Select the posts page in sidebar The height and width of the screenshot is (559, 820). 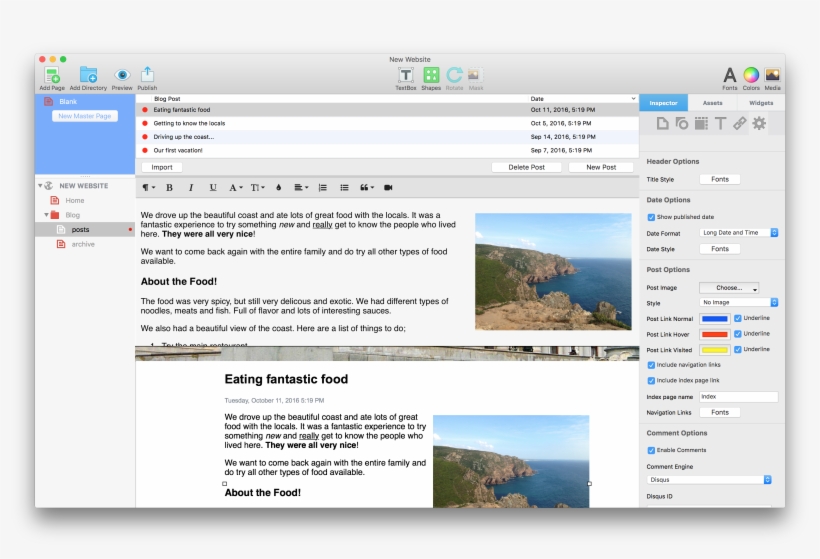tap(85, 230)
